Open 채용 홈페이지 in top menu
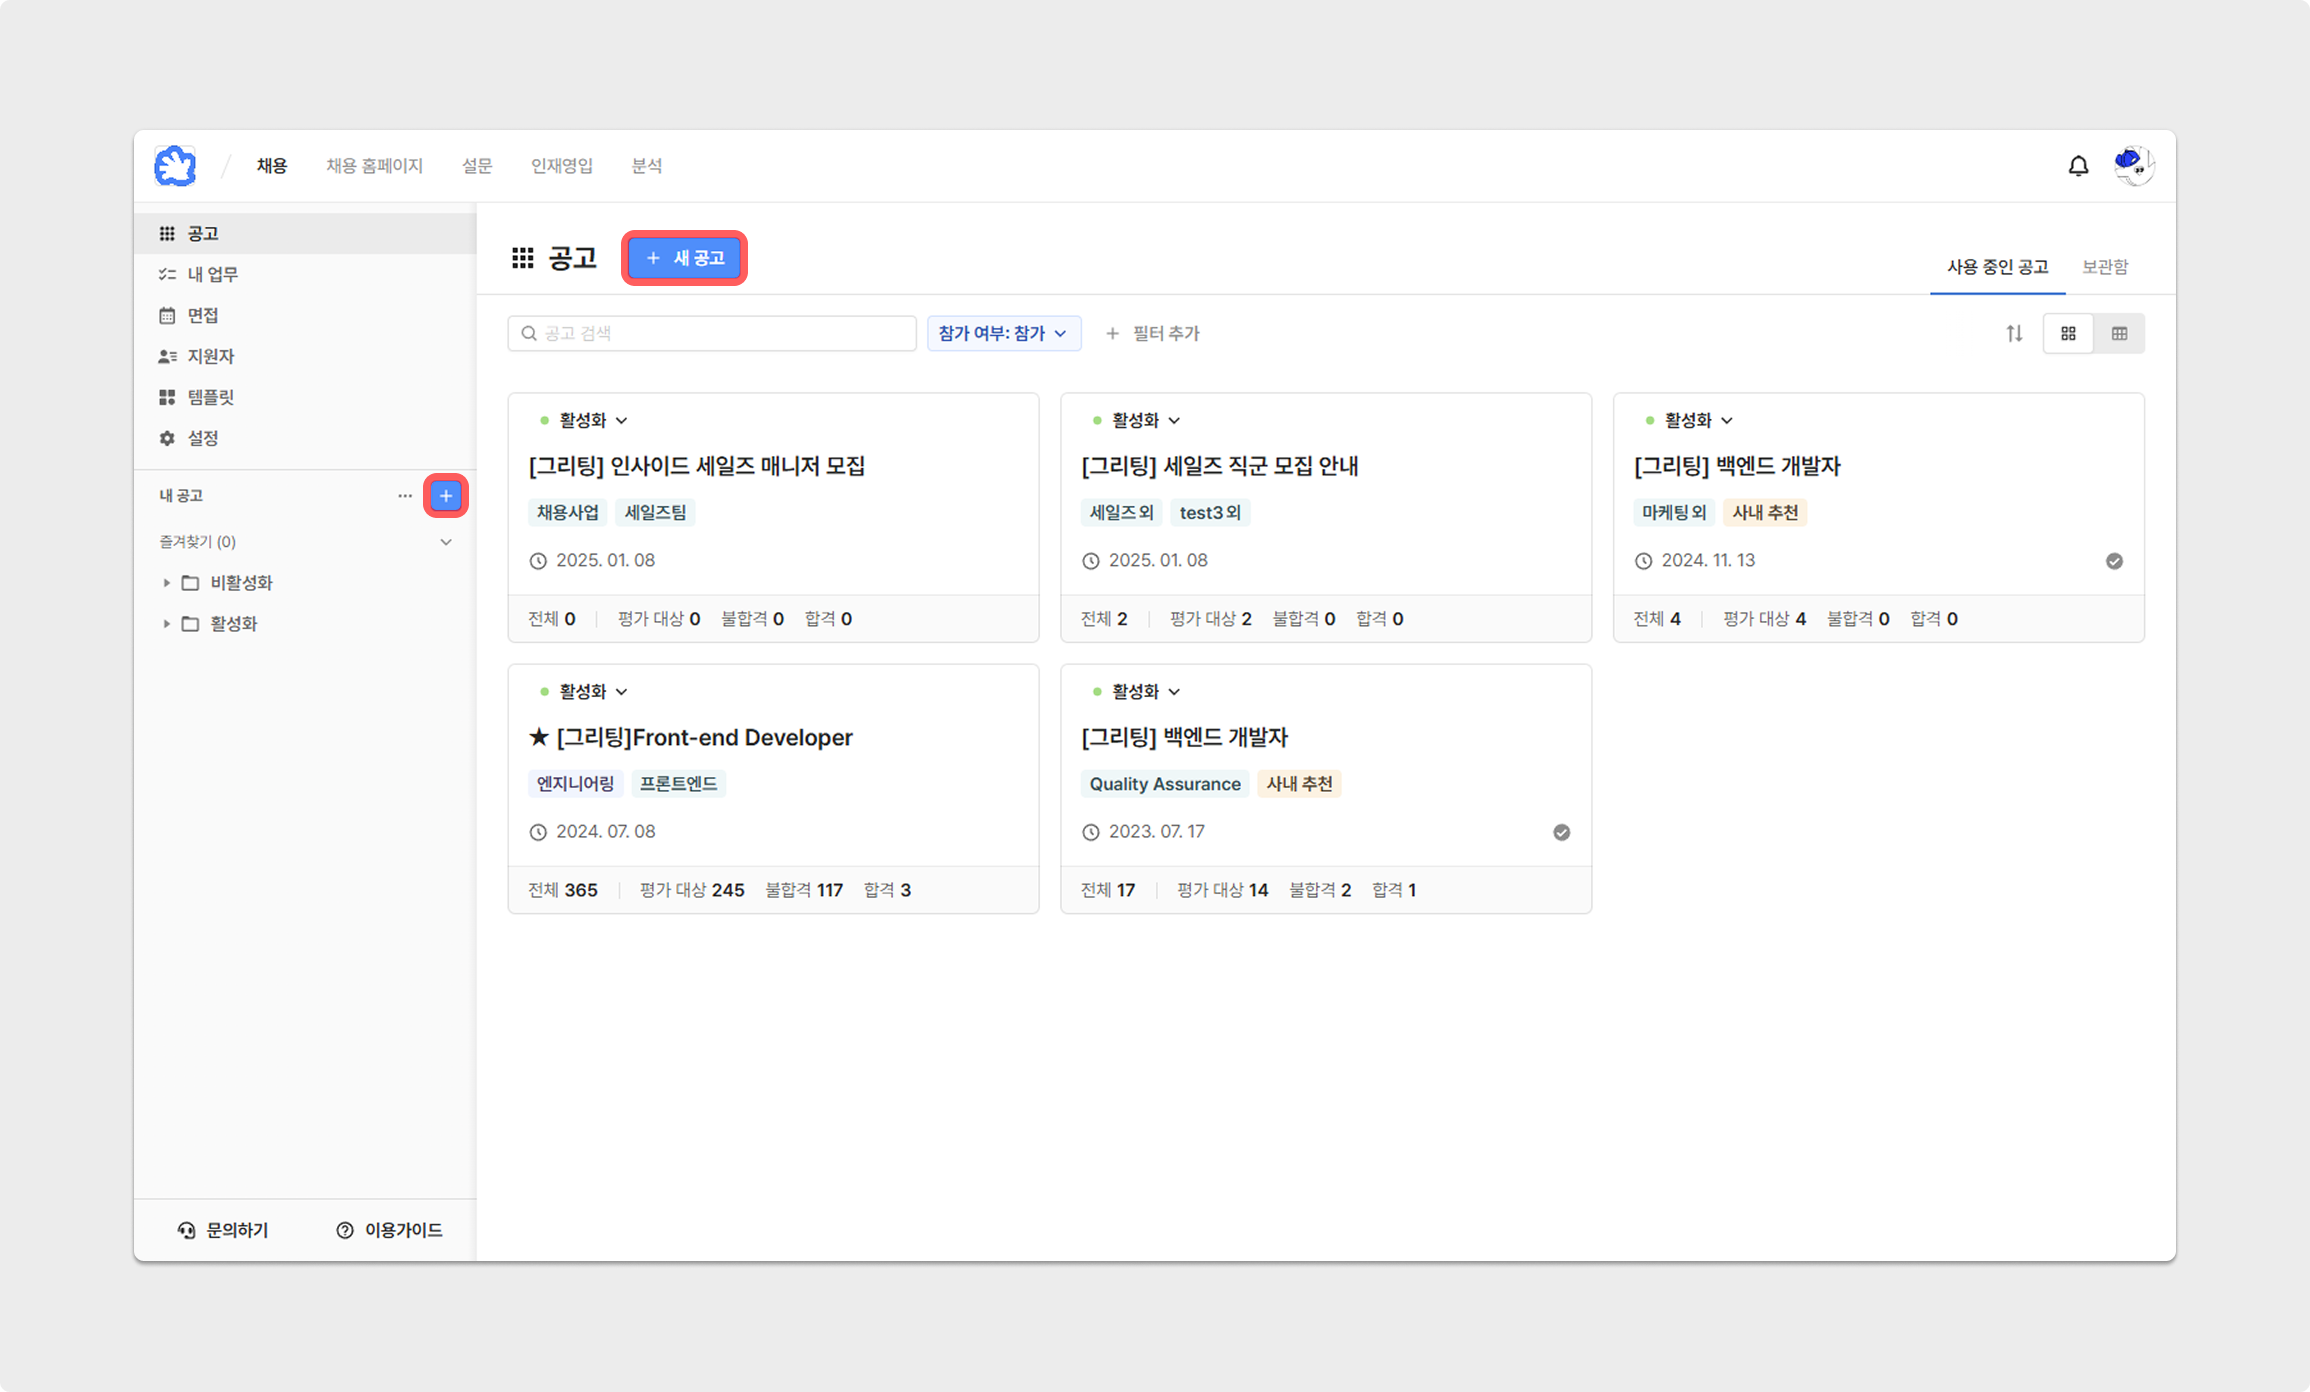2310x1392 pixels. 374,166
